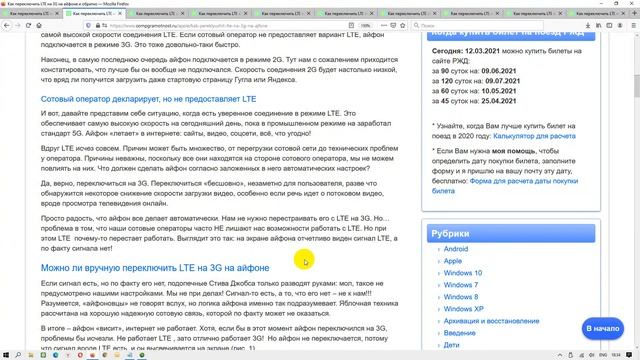Open the Windows 8 category
The width and height of the screenshot is (640, 360).
point(461,297)
